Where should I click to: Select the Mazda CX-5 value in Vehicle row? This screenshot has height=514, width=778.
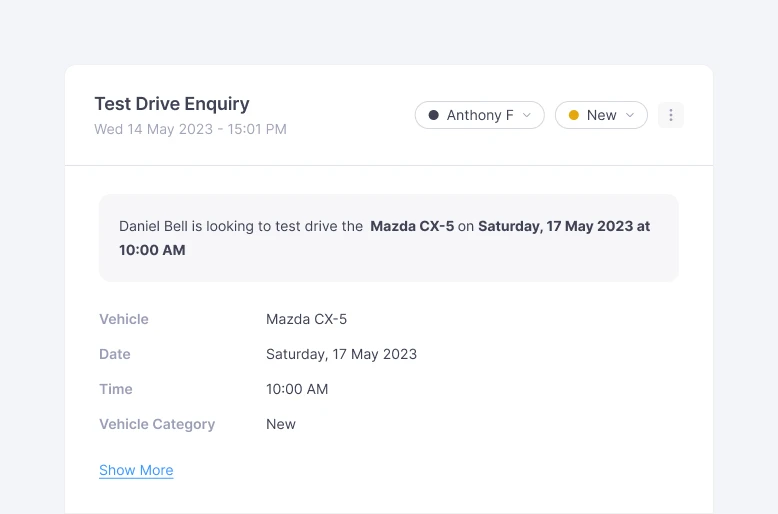306,319
